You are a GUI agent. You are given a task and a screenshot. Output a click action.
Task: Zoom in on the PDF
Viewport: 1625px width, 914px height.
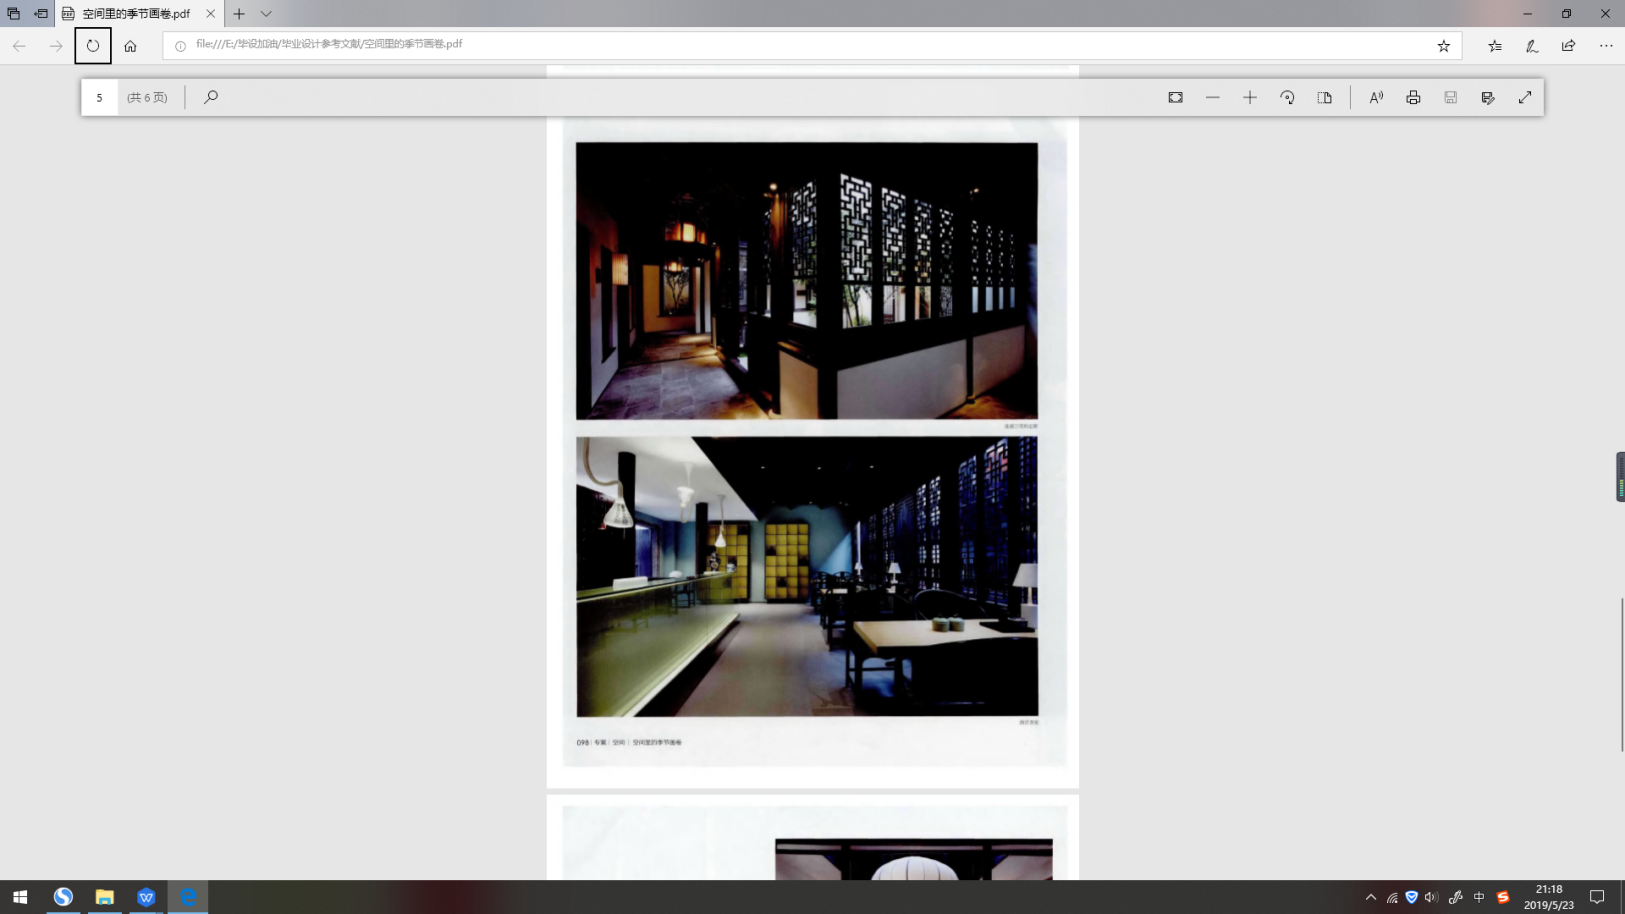tap(1250, 97)
